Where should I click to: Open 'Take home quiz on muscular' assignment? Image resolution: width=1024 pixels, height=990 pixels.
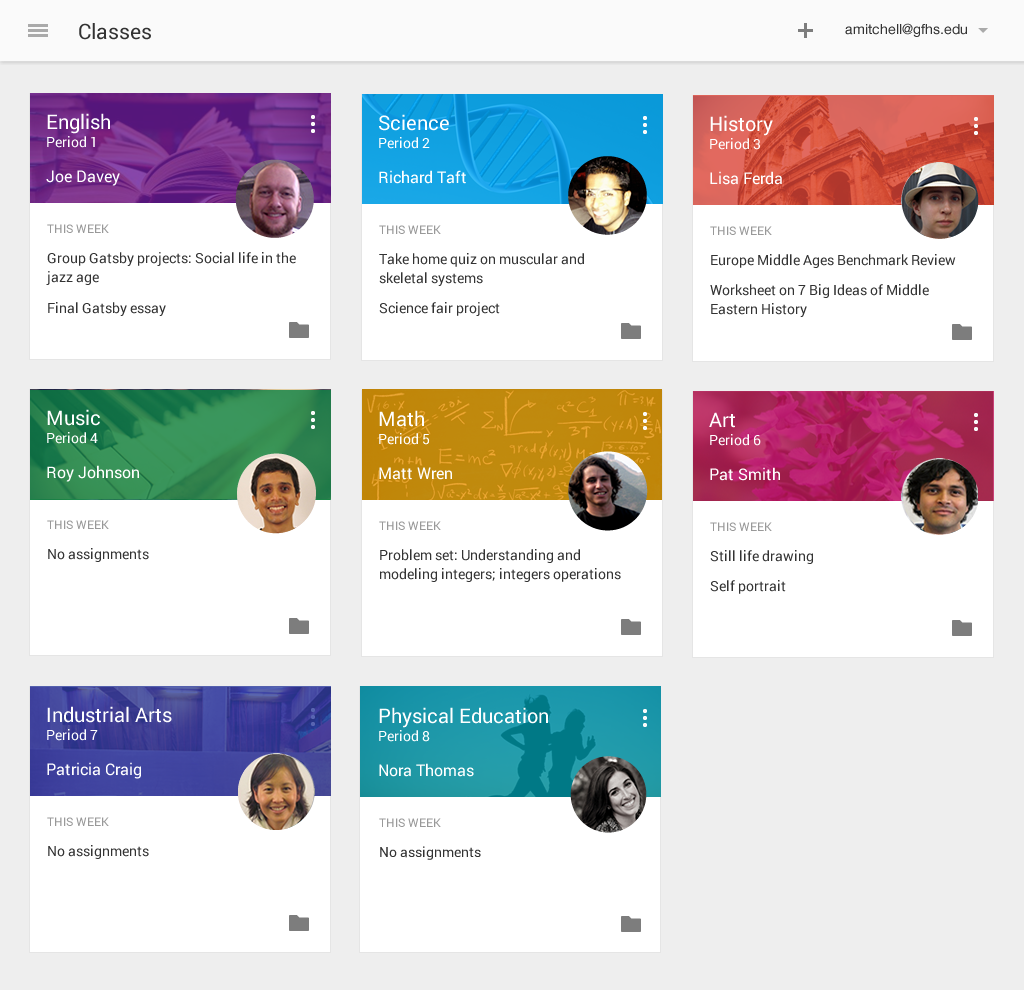tap(482, 268)
